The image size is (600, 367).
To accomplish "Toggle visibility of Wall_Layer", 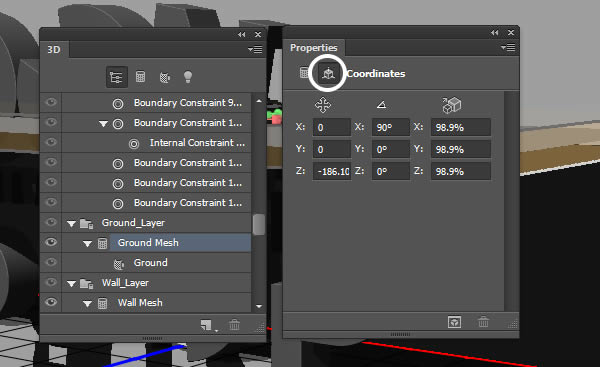I will [x=51, y=282].
